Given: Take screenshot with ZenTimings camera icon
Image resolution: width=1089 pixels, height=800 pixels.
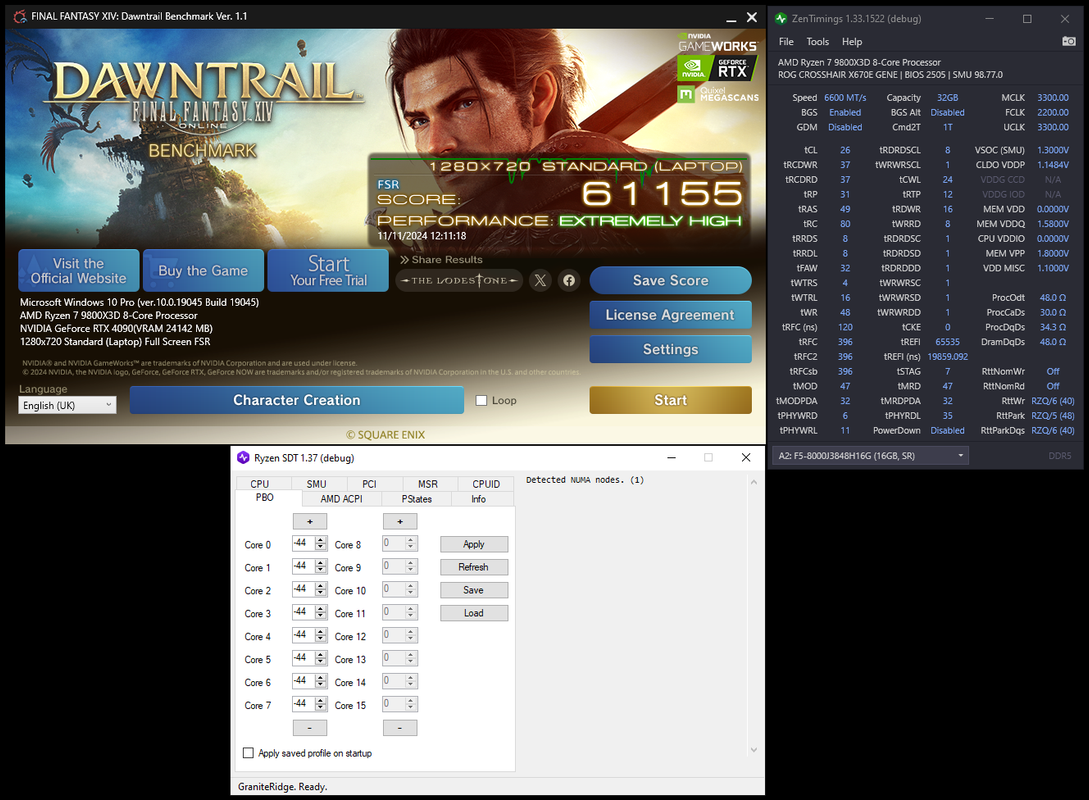Looking at the screenshot, I should [x=1069, y=42].
